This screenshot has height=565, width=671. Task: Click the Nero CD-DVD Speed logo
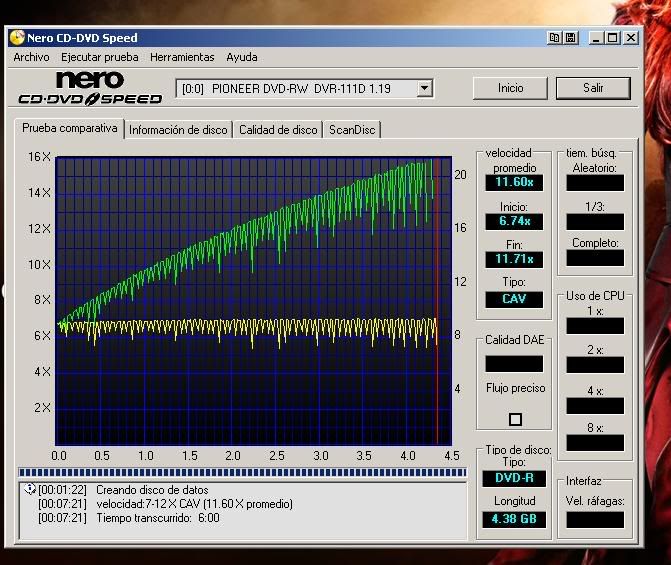click(x=90, y=88)
